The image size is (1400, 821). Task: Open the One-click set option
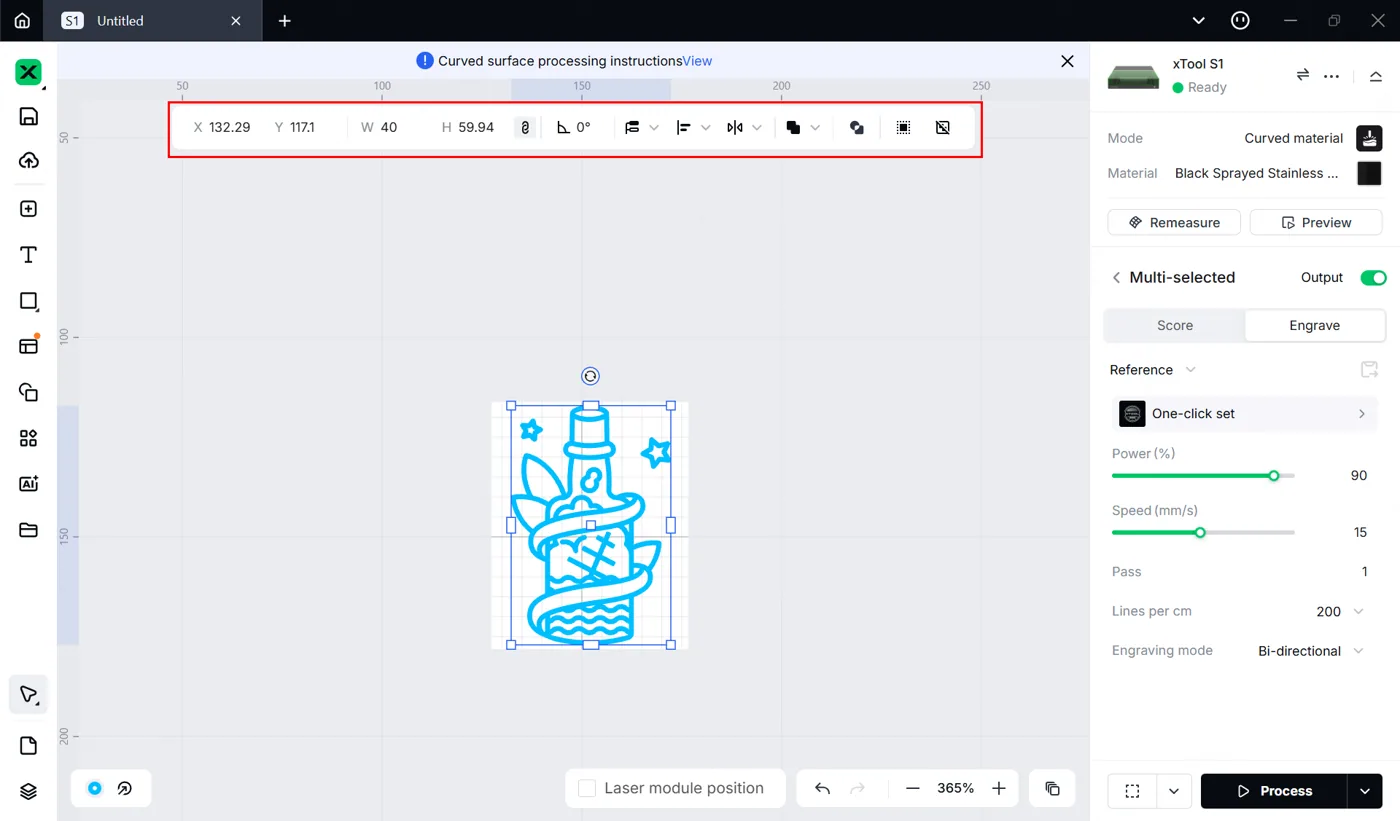1245,414
